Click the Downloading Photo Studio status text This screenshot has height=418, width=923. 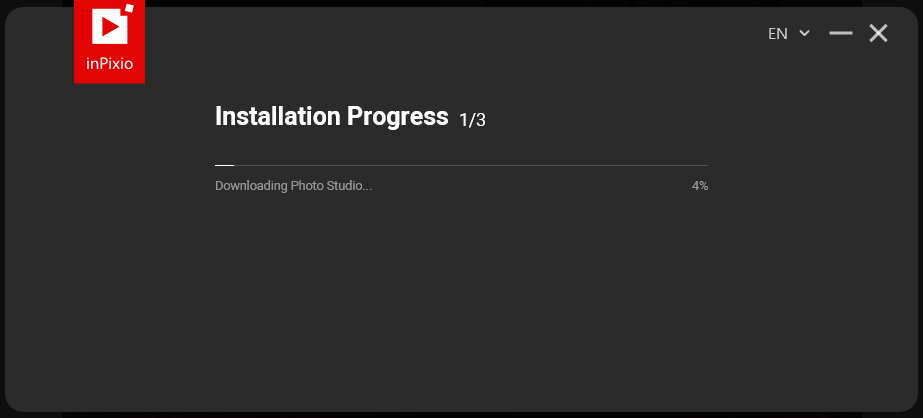point(293,186)
